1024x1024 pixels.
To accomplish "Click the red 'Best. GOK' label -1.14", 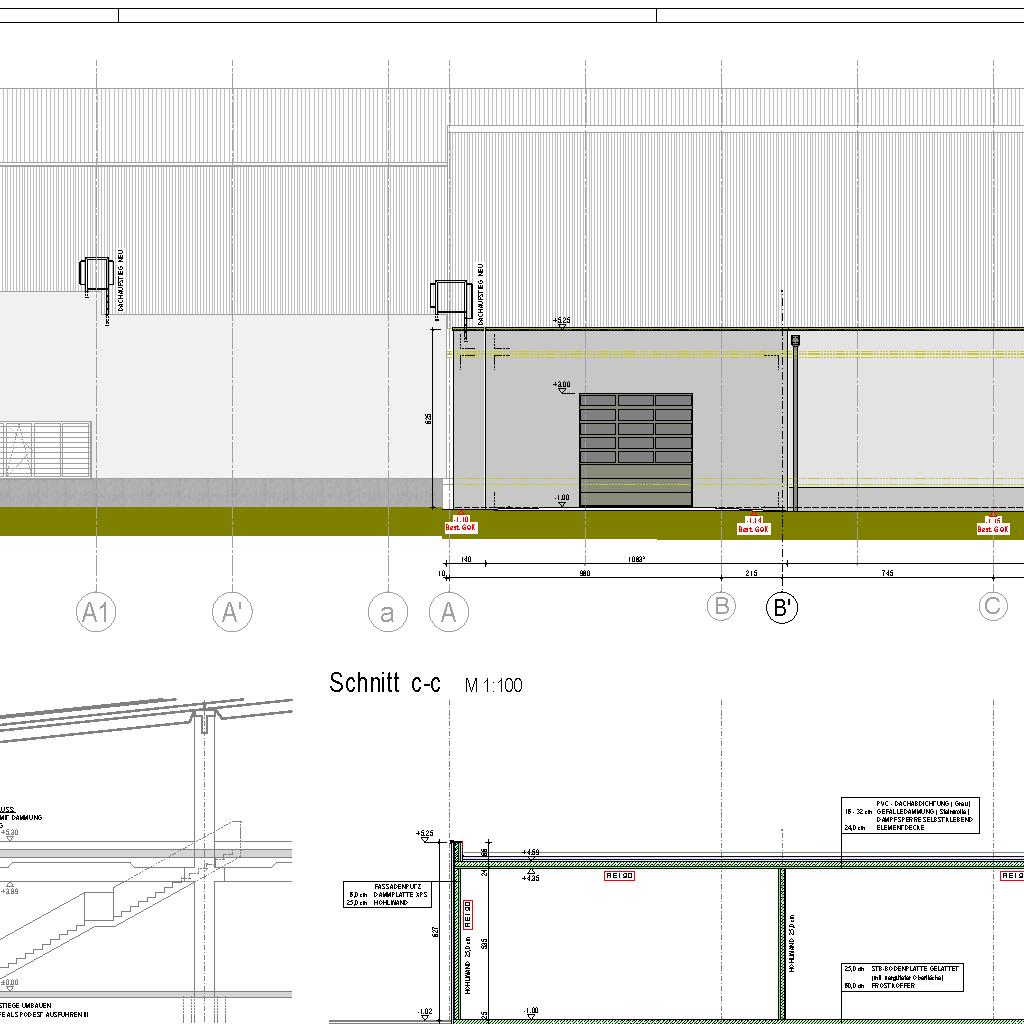I will [752, 525].
